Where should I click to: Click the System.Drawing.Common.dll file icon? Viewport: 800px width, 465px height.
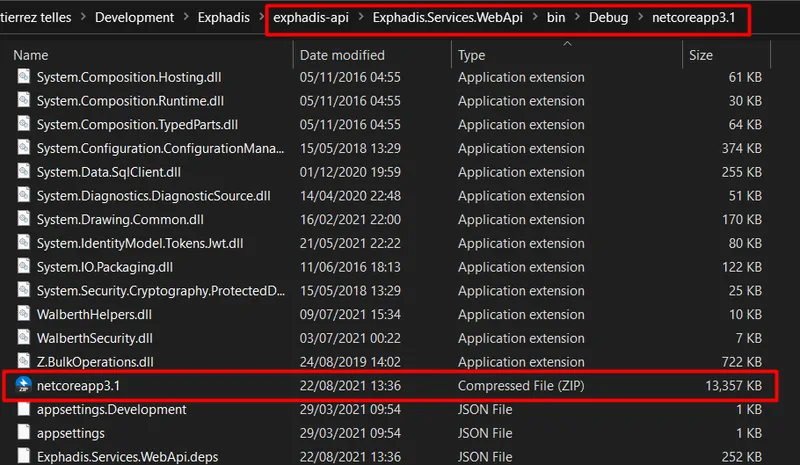pyautogui.click(x=23, y=219)
